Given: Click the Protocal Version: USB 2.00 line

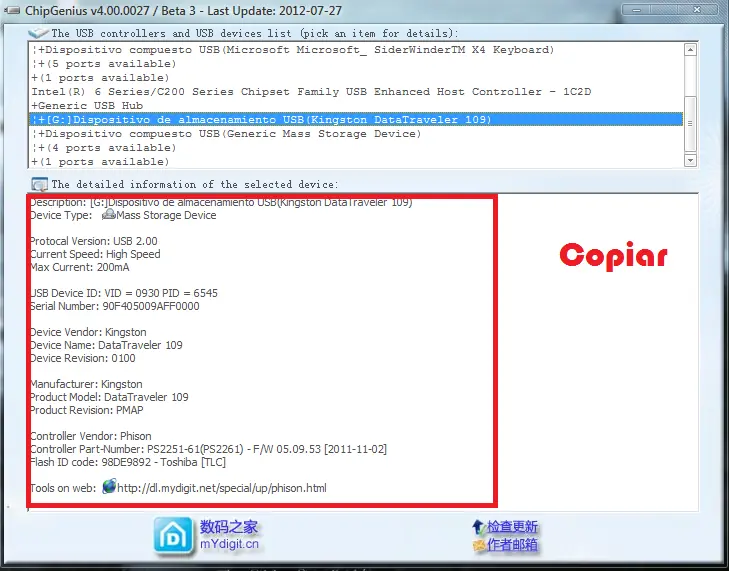Looking at the screenshot, I should click(x=94, y=241).
